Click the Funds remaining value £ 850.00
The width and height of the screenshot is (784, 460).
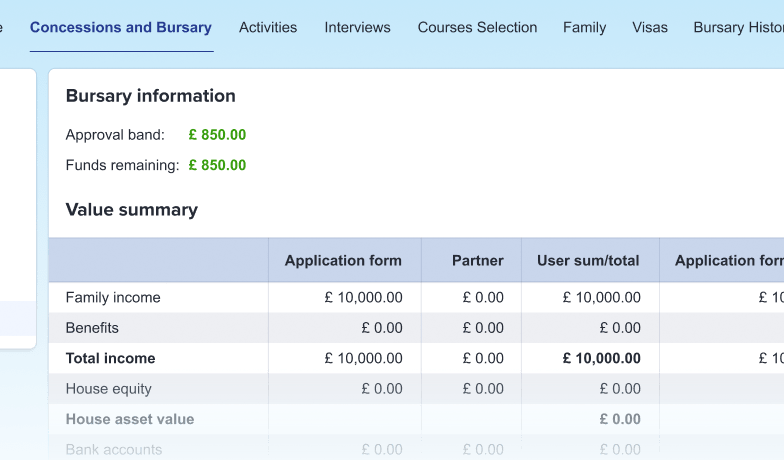pyautogui.click(x=217, y=166)
